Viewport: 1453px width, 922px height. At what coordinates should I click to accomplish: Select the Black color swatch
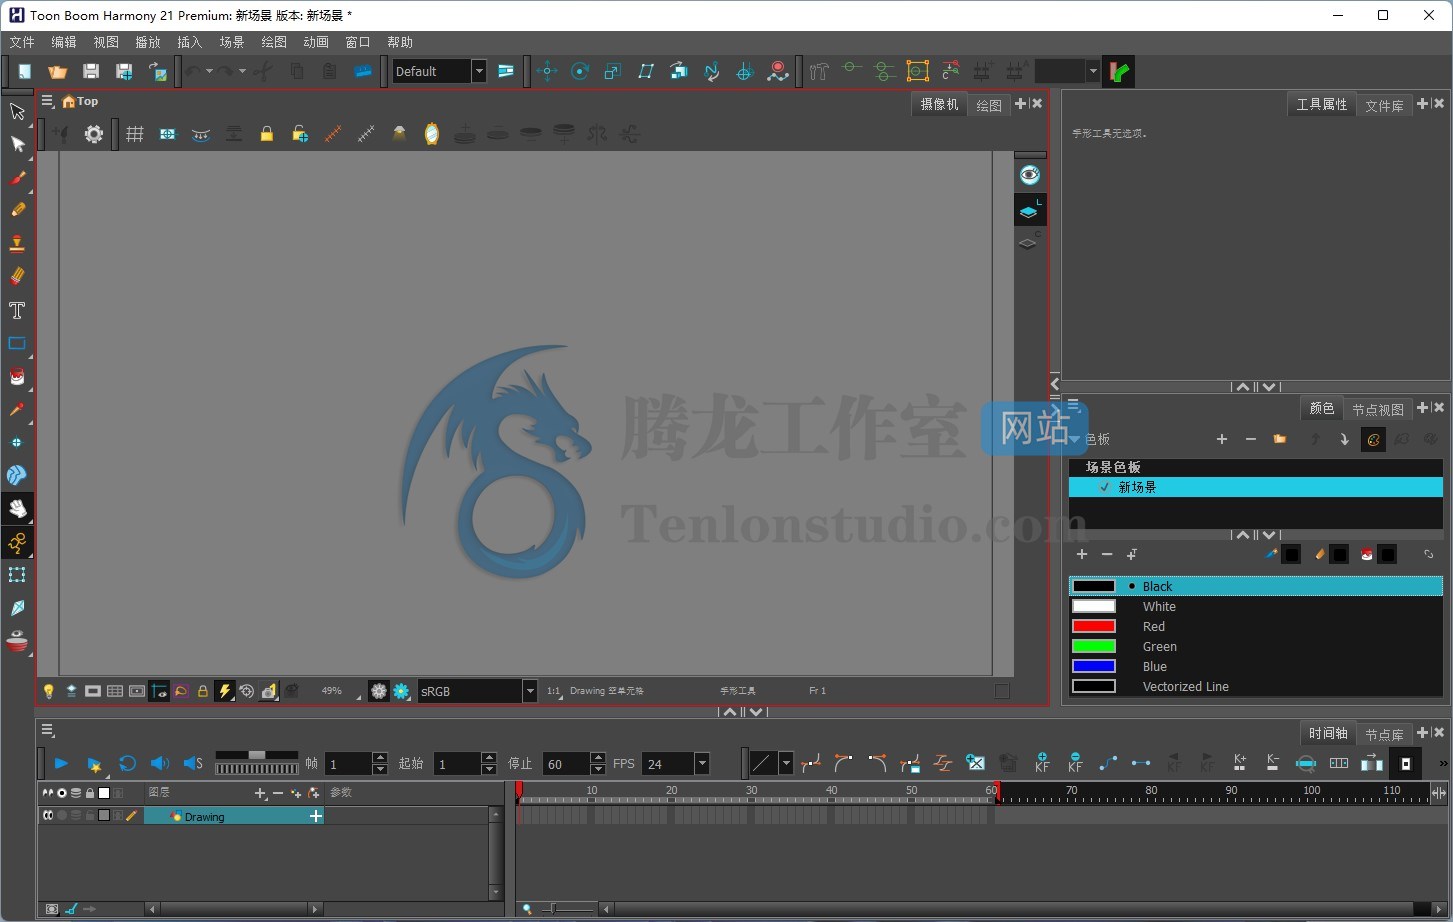(x=1094, y=586)
